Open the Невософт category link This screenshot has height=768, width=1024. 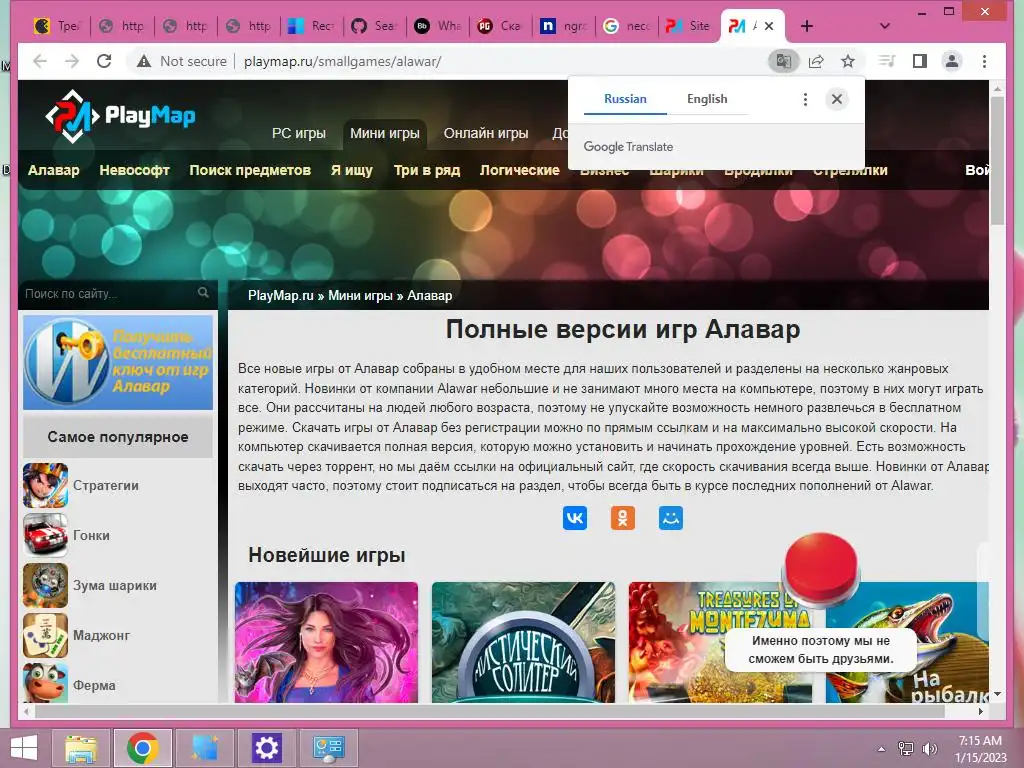point(135,170)
